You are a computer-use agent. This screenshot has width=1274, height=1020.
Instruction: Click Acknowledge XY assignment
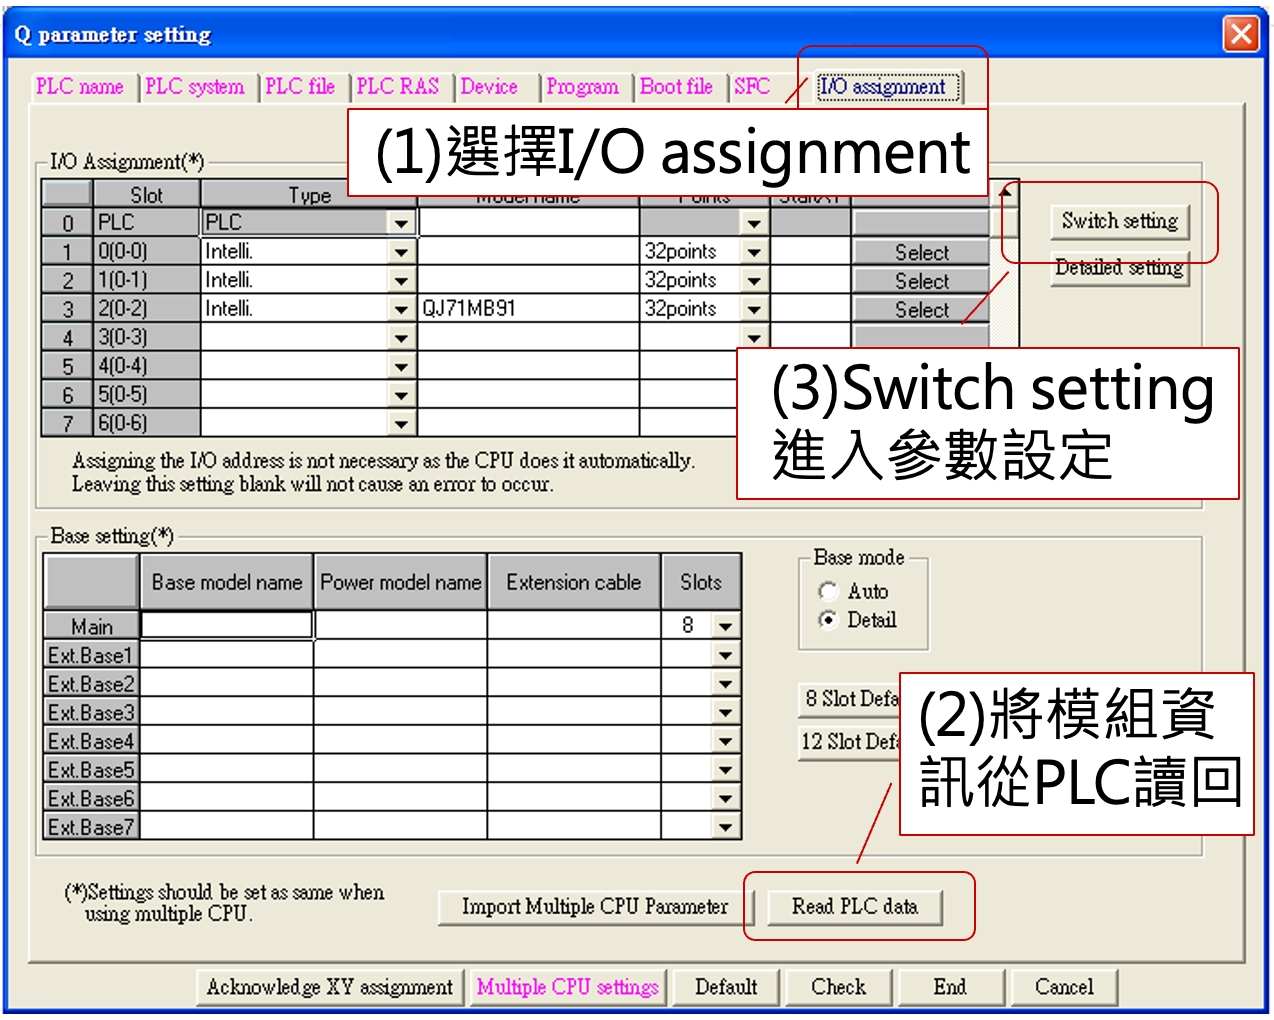coord(329,987)
